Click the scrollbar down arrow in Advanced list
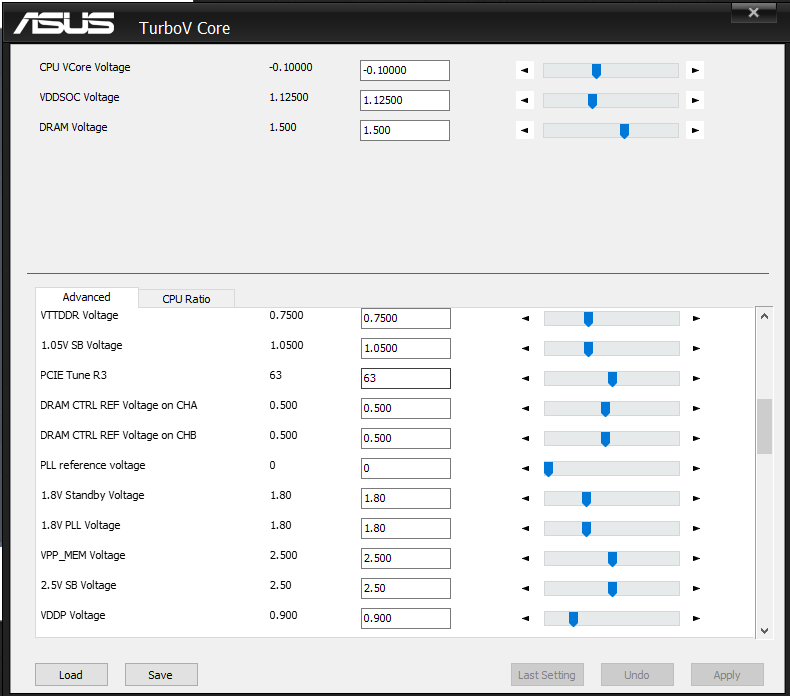This screenshot has height=696, width=790. [764, 631]
